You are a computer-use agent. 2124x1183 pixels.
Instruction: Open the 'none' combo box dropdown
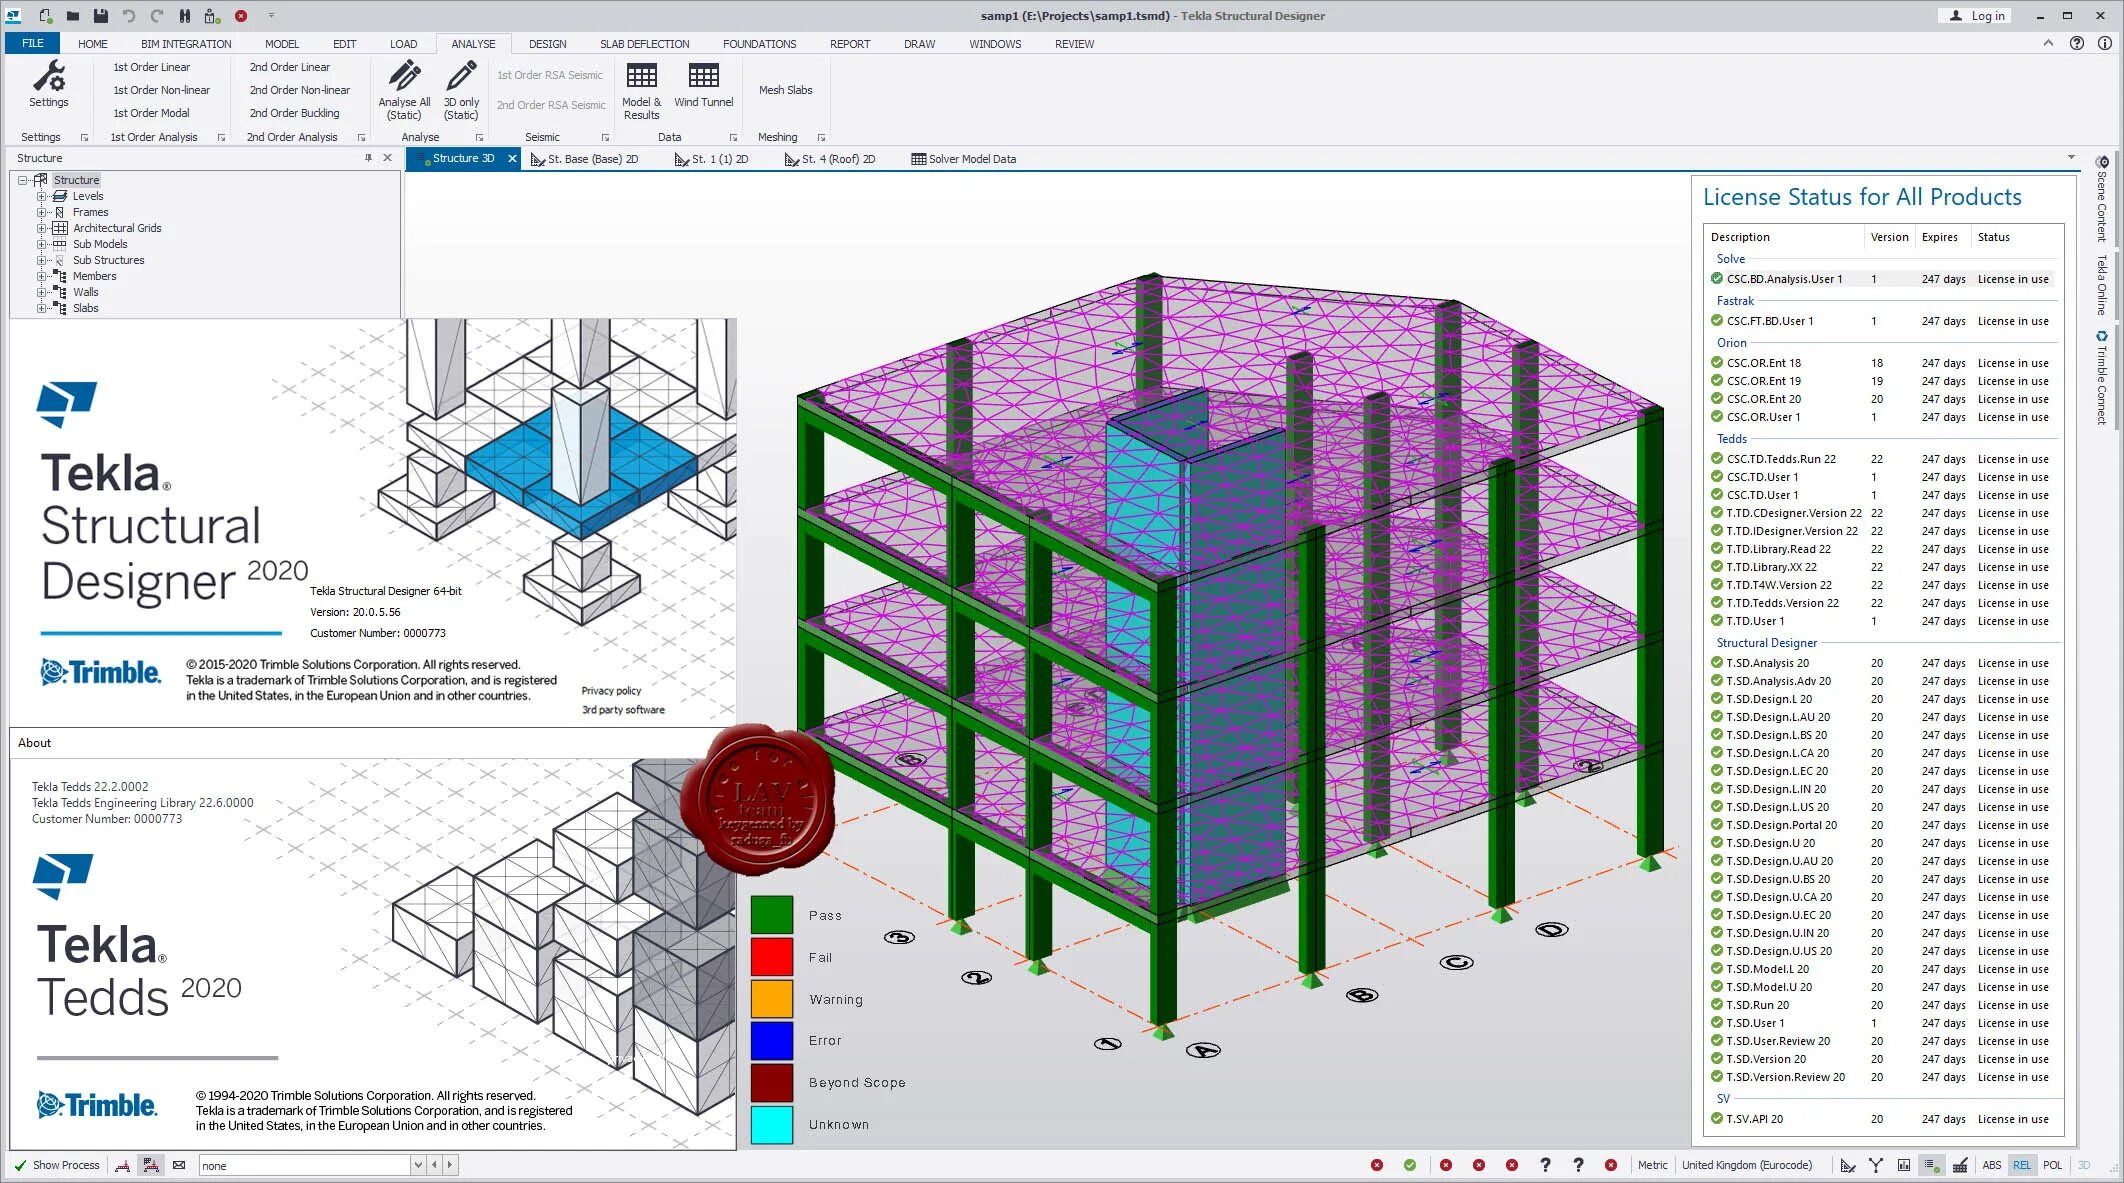tap(417, 1165)
